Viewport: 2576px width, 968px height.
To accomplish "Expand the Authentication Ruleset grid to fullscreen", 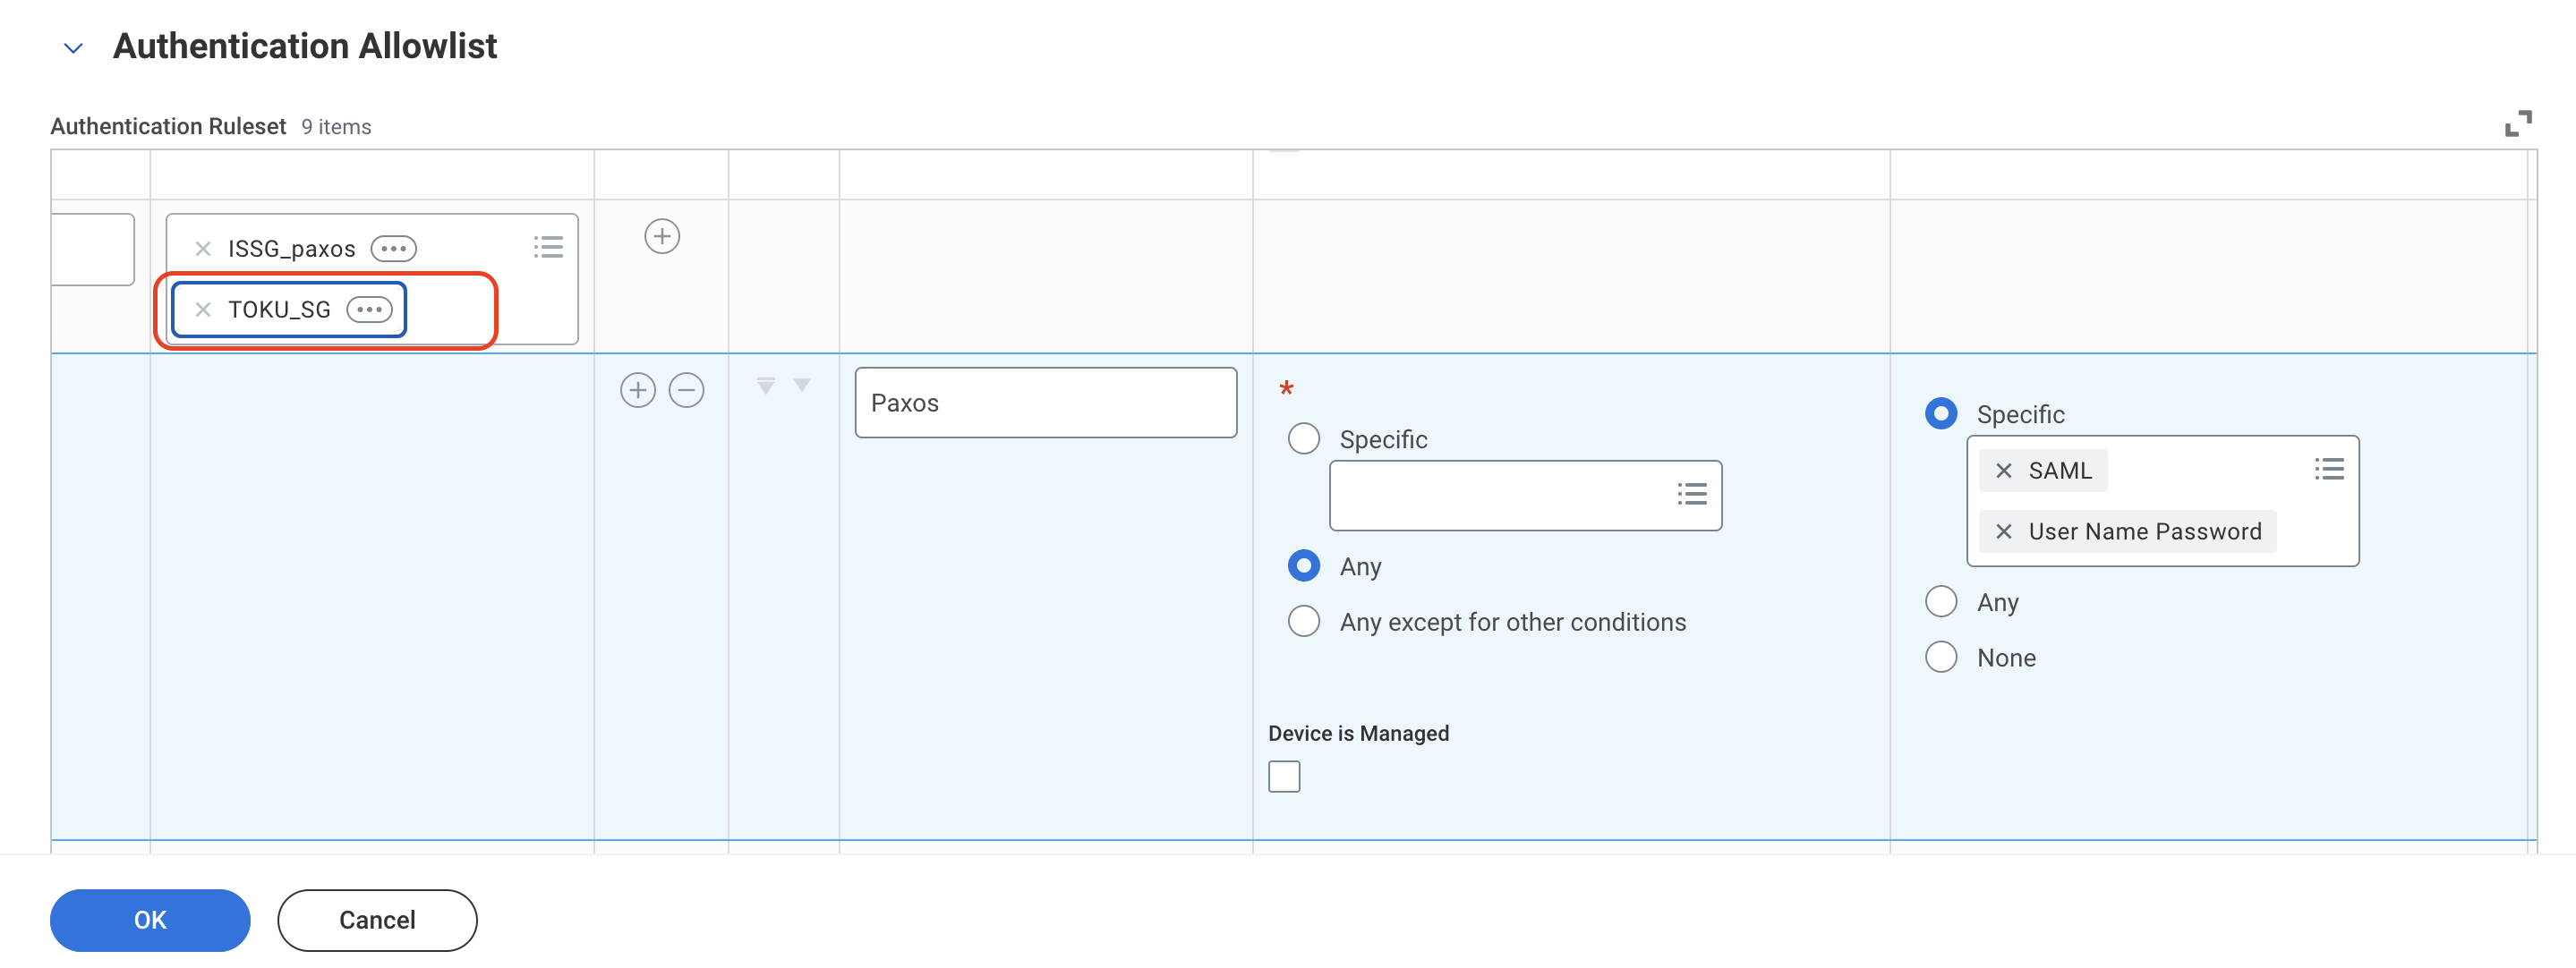I will [x=2518, y=124].
